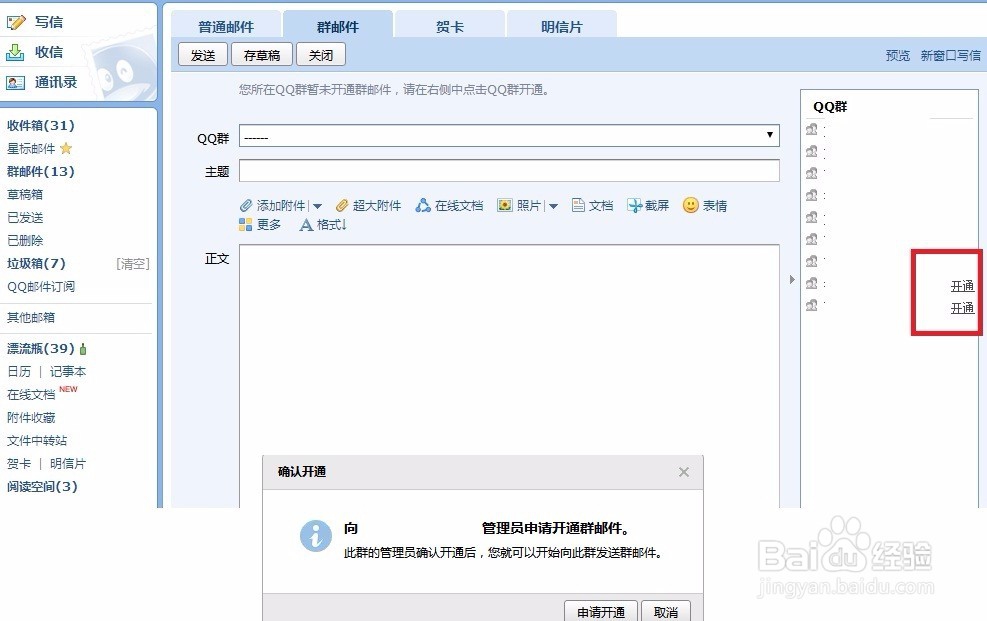The height and width of the screenshot is (621, 987).
Task: Click 星标邮件 text link
Action: (x=31, y=148)
